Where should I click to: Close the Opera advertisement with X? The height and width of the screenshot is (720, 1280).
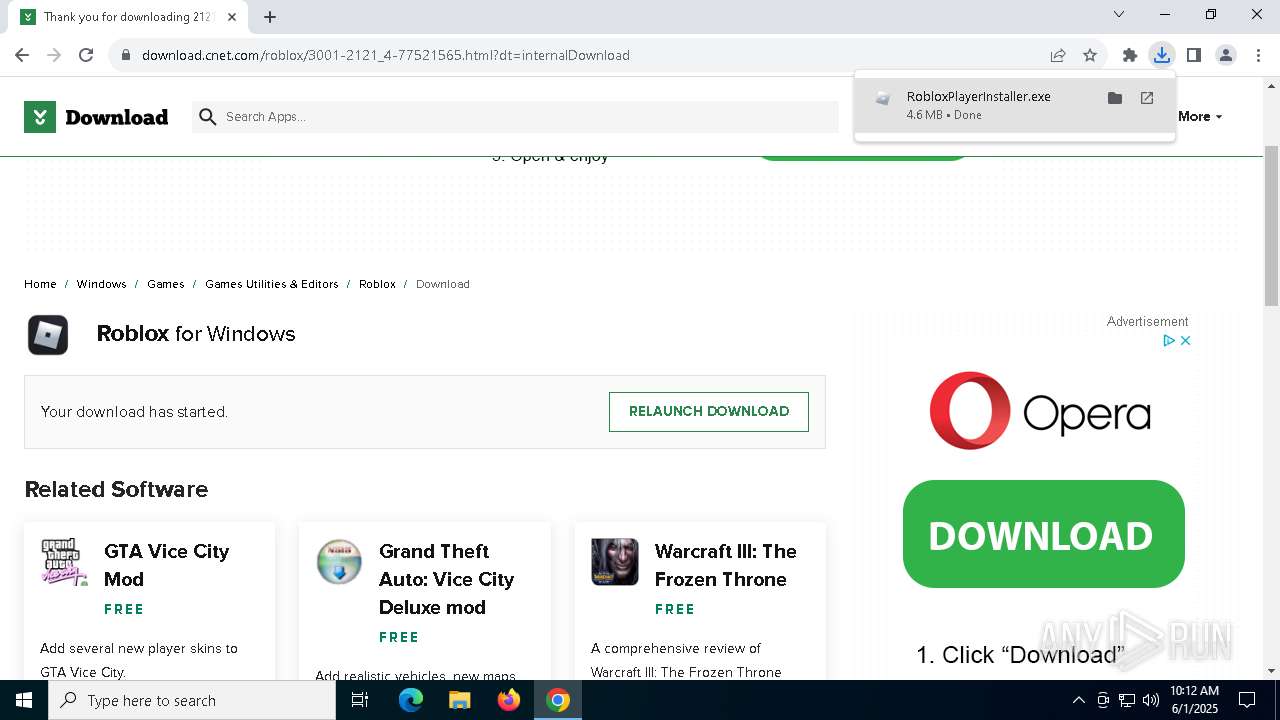[x=1185, y=341]
